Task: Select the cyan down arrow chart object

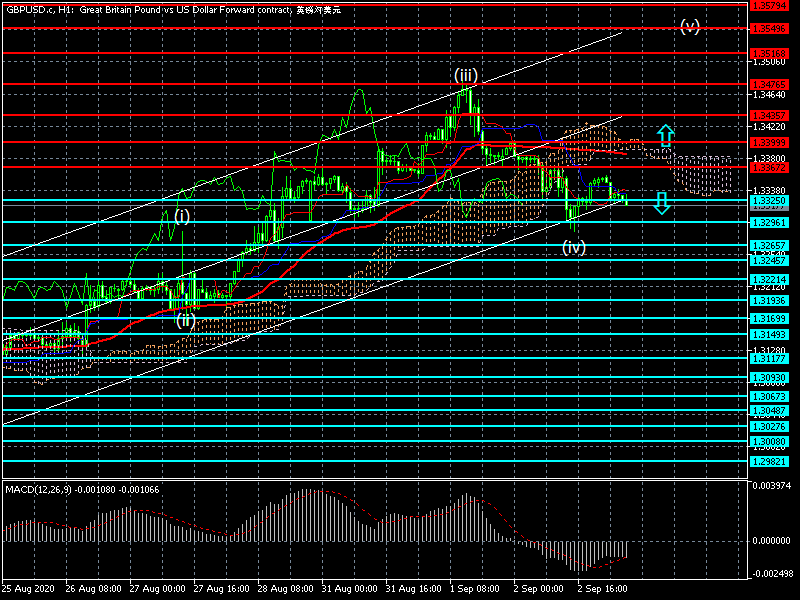Action: click(662, 203)
